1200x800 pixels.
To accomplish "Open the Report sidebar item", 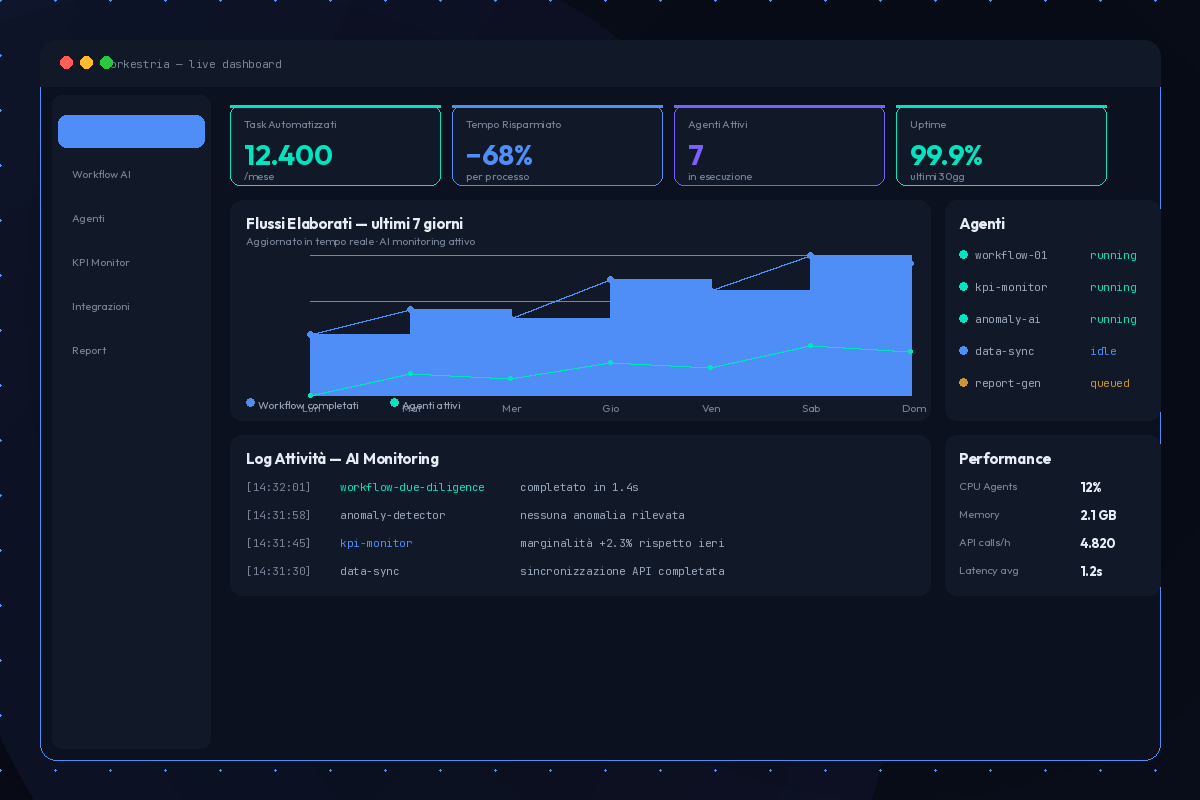I will (89, 351).
